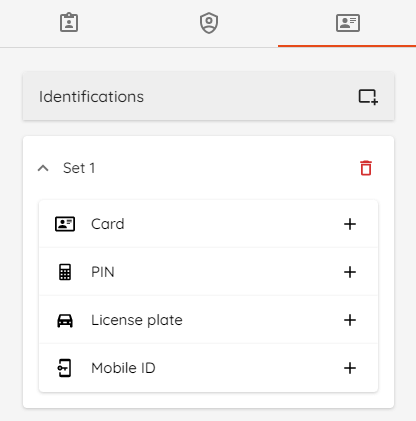Delete Set 1 with trash icon

(x=366, y=168)
